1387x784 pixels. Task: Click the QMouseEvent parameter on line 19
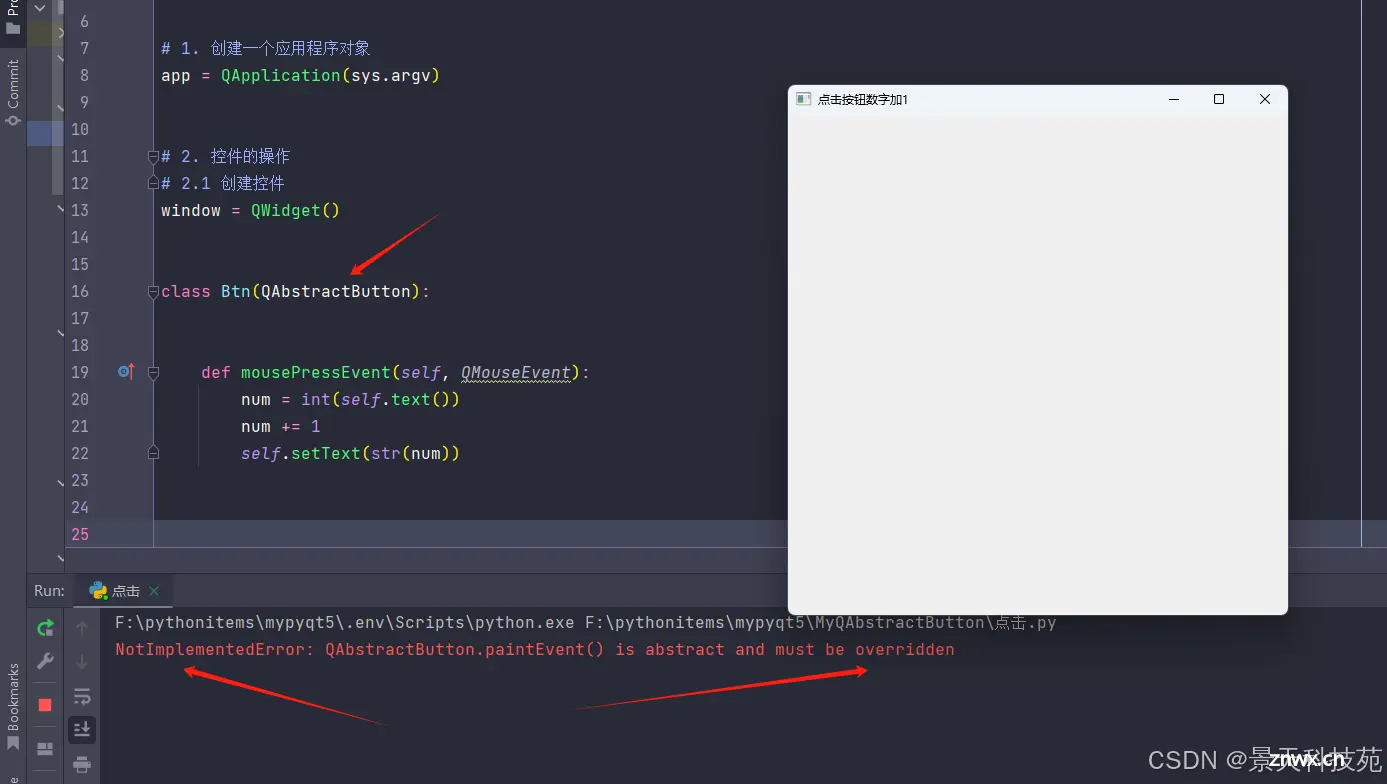[x=516, y=372]
